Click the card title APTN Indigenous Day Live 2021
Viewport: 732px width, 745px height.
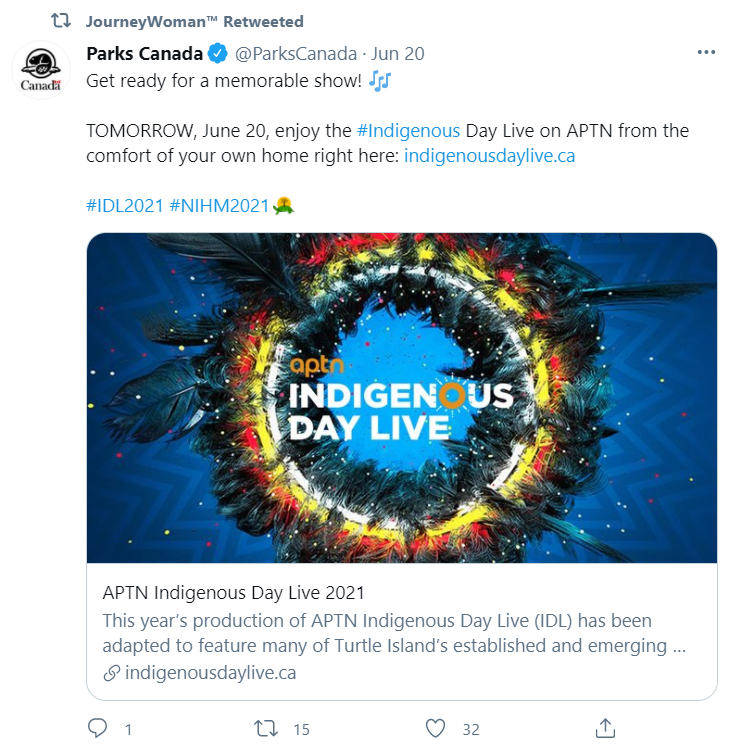point(234,592)
